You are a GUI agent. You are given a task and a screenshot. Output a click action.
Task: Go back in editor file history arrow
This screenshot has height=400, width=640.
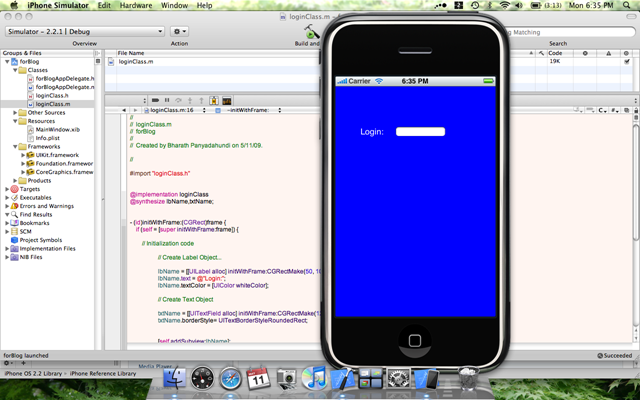[124, 110]
